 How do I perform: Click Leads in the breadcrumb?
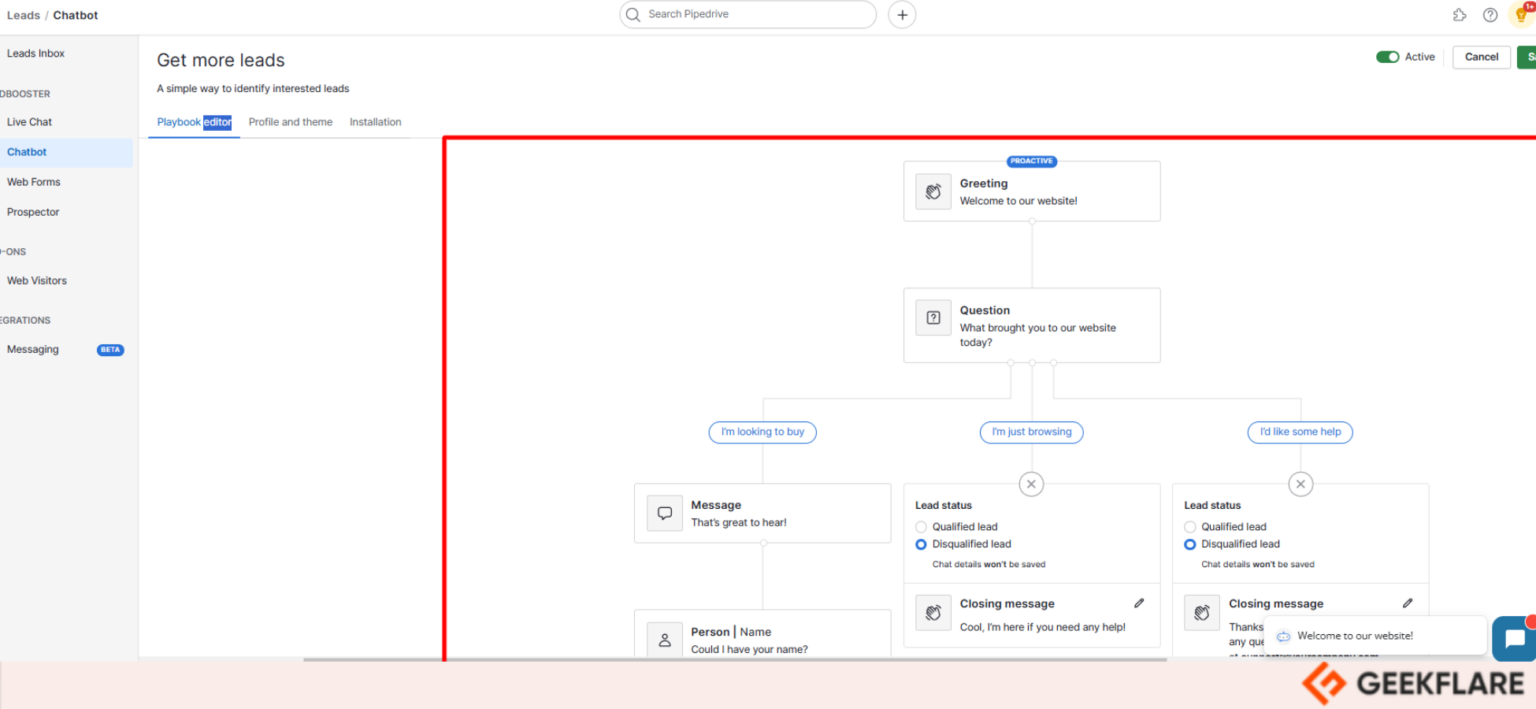point(23,15)
